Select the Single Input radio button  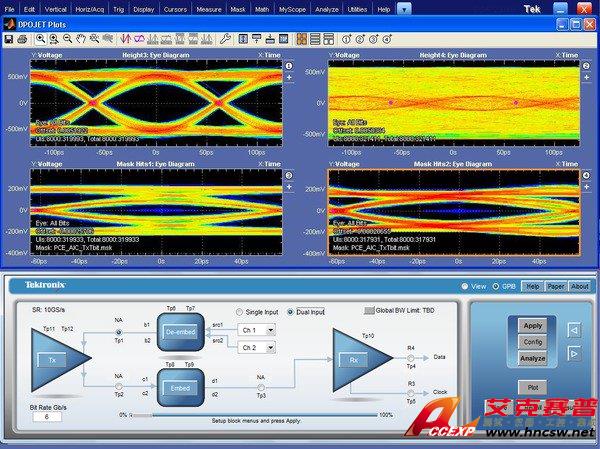240,311
